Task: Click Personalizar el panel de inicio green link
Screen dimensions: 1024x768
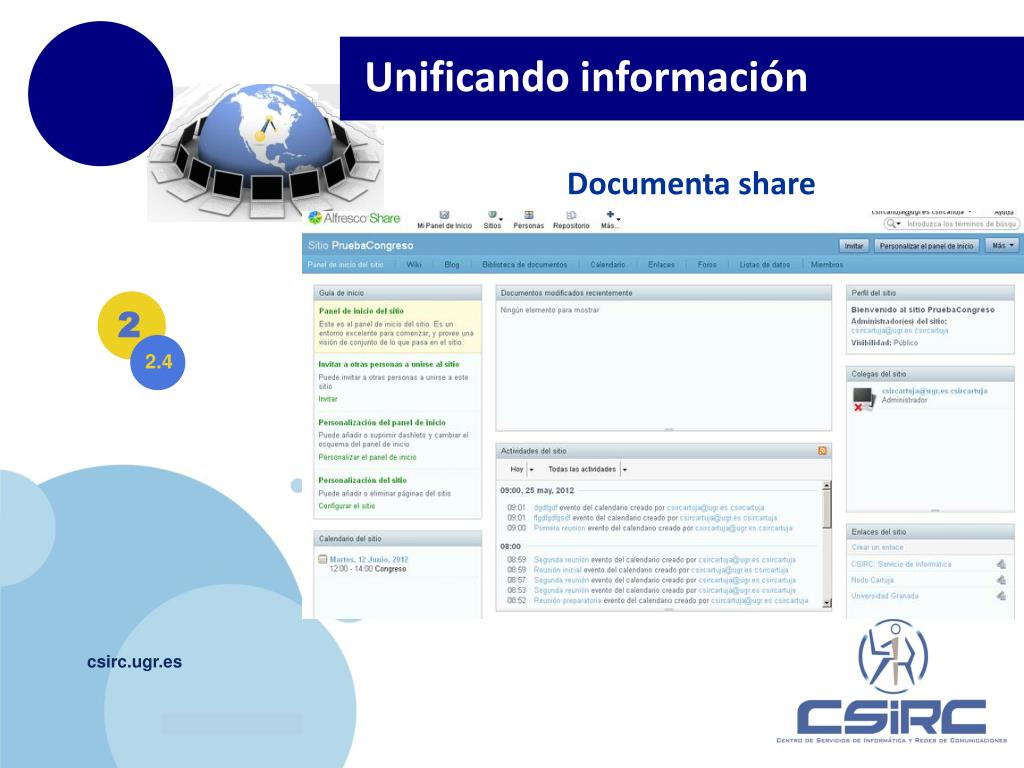Action: (367, 457)
